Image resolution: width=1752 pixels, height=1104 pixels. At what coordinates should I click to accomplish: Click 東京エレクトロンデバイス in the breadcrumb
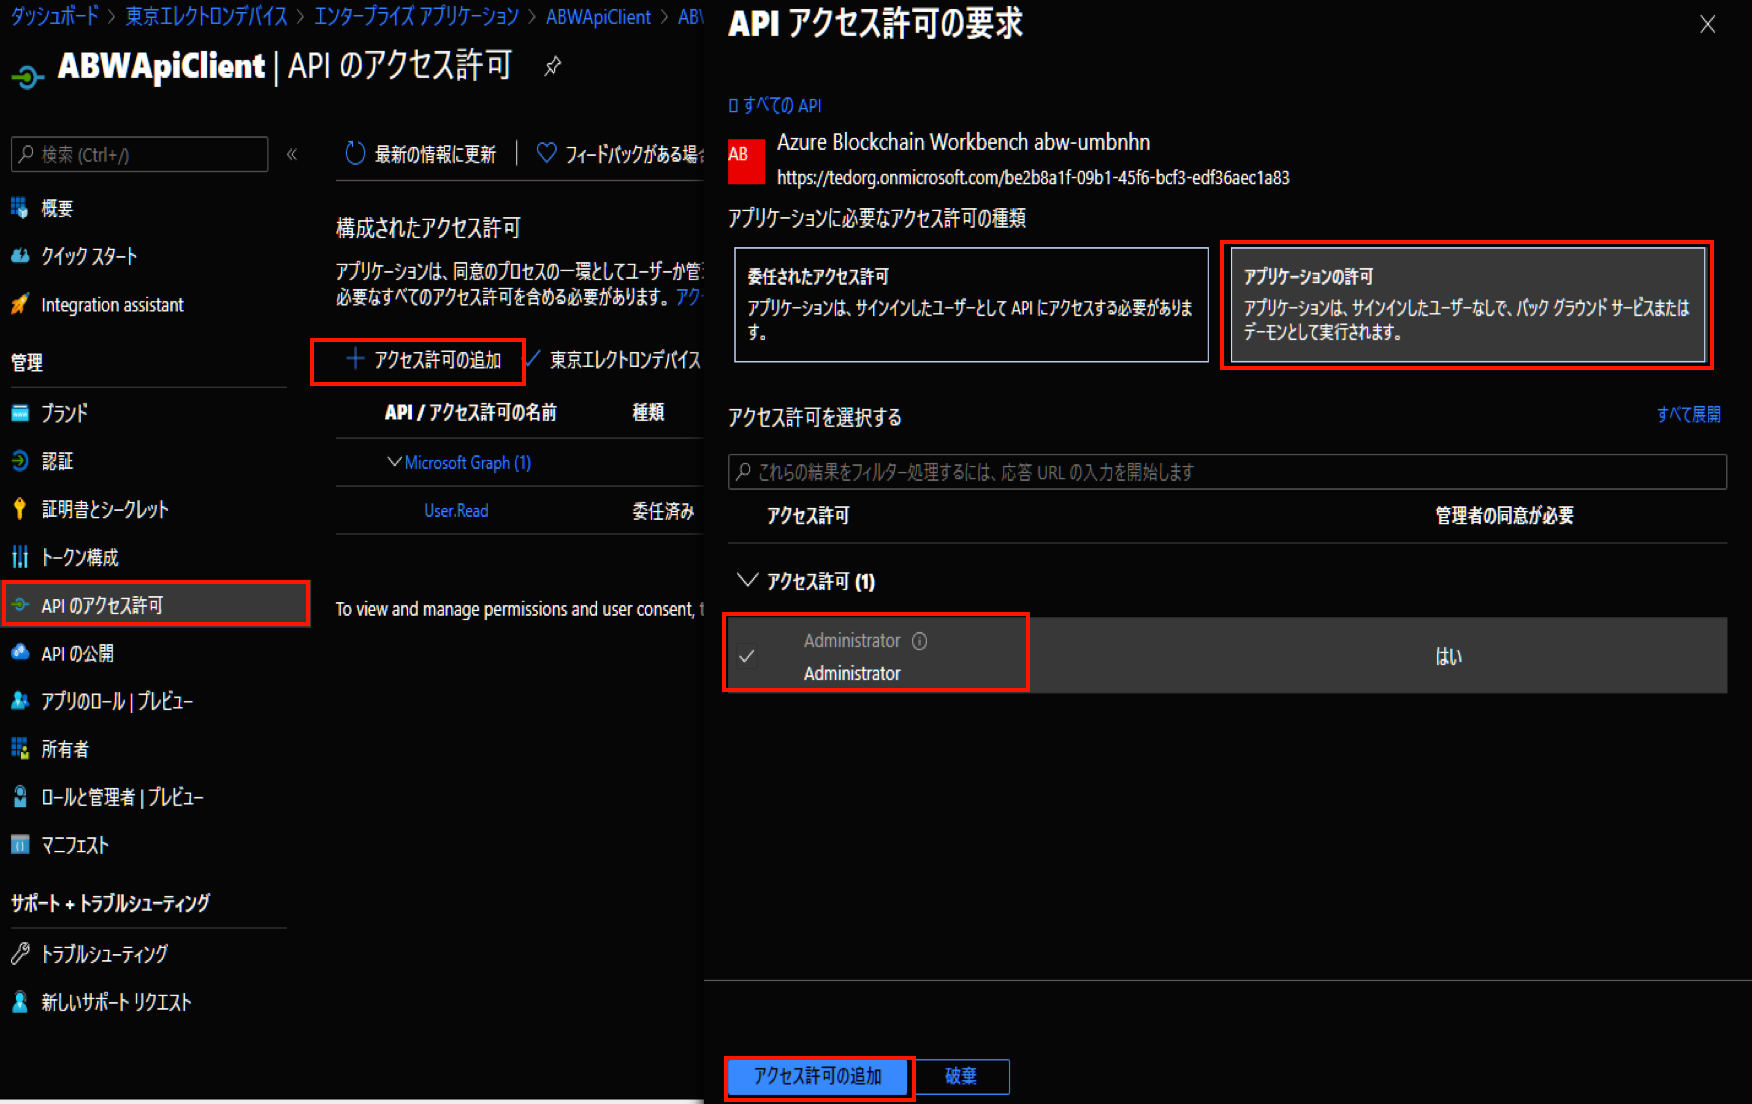[206, 16]
